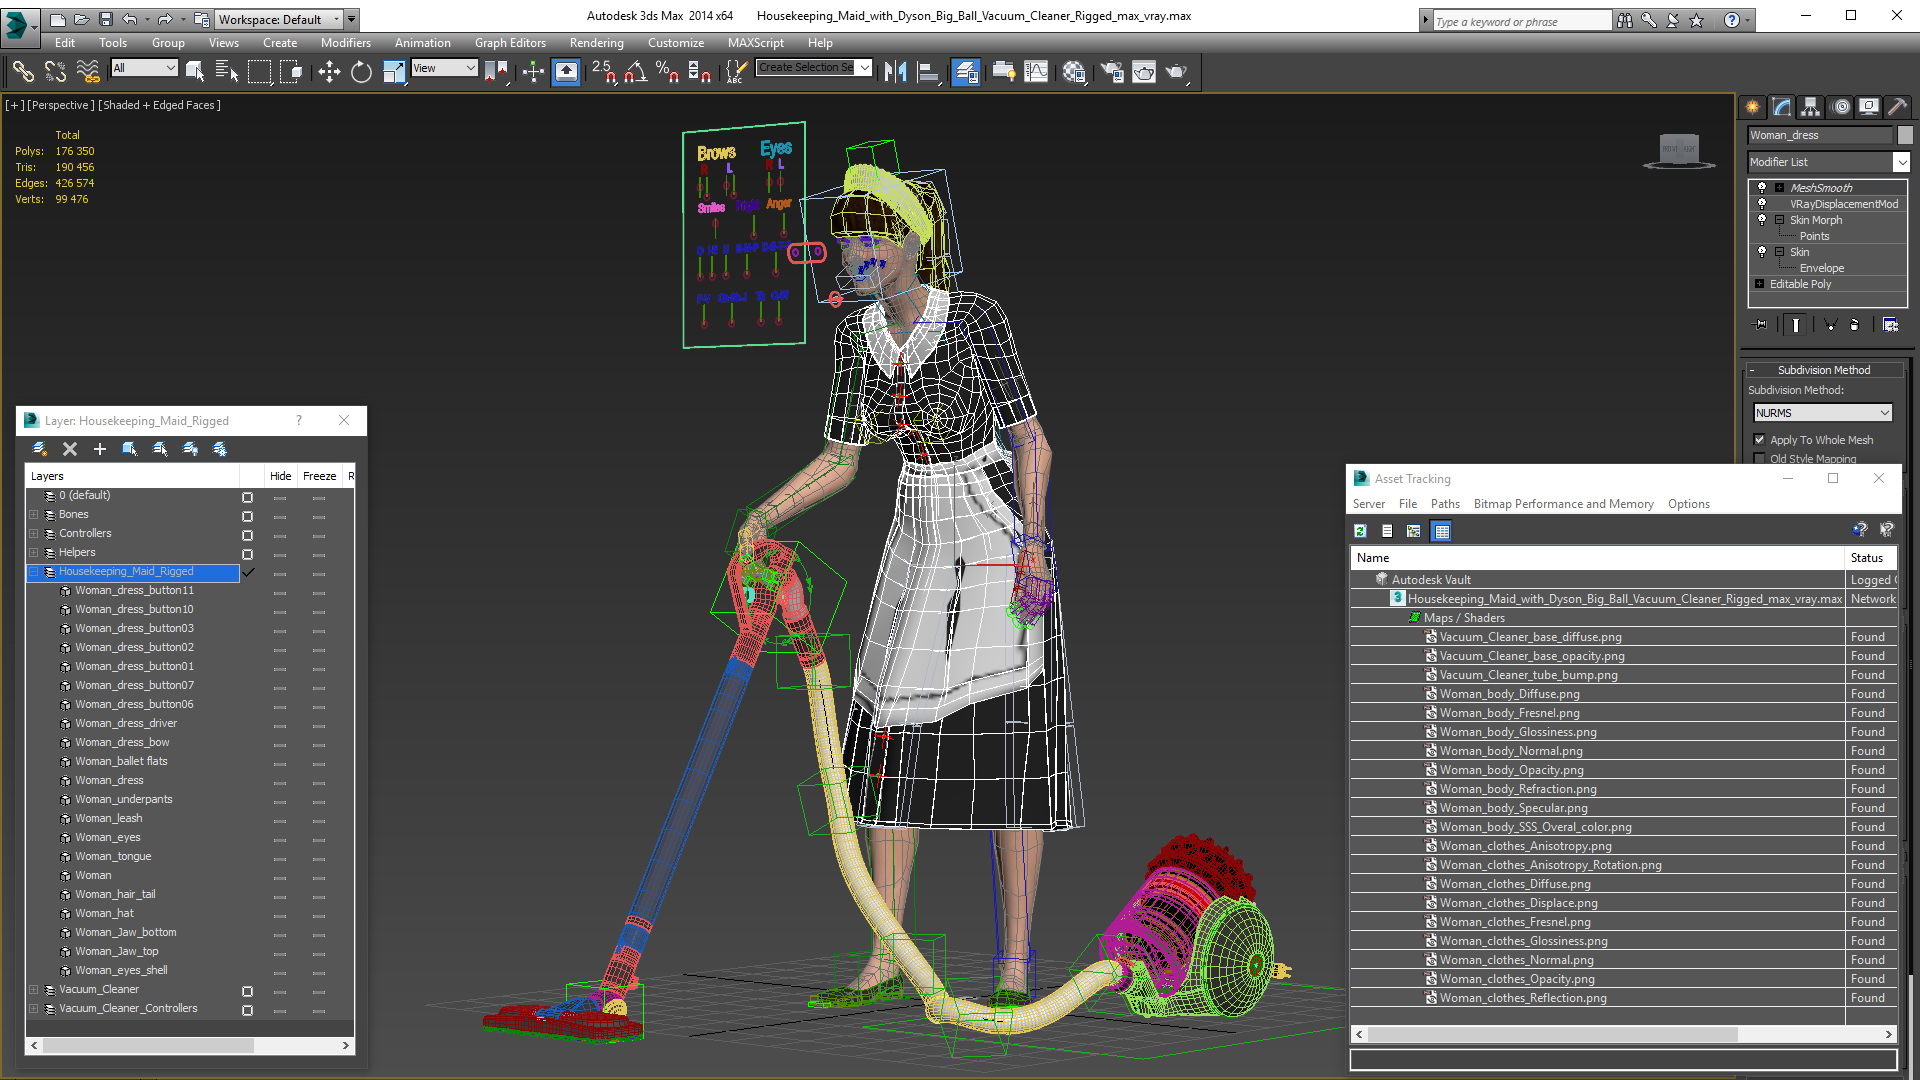Click Name column header in Asset Tracking
1920x1080 pixels.
pyautogui.click(x=1596, y=558)
